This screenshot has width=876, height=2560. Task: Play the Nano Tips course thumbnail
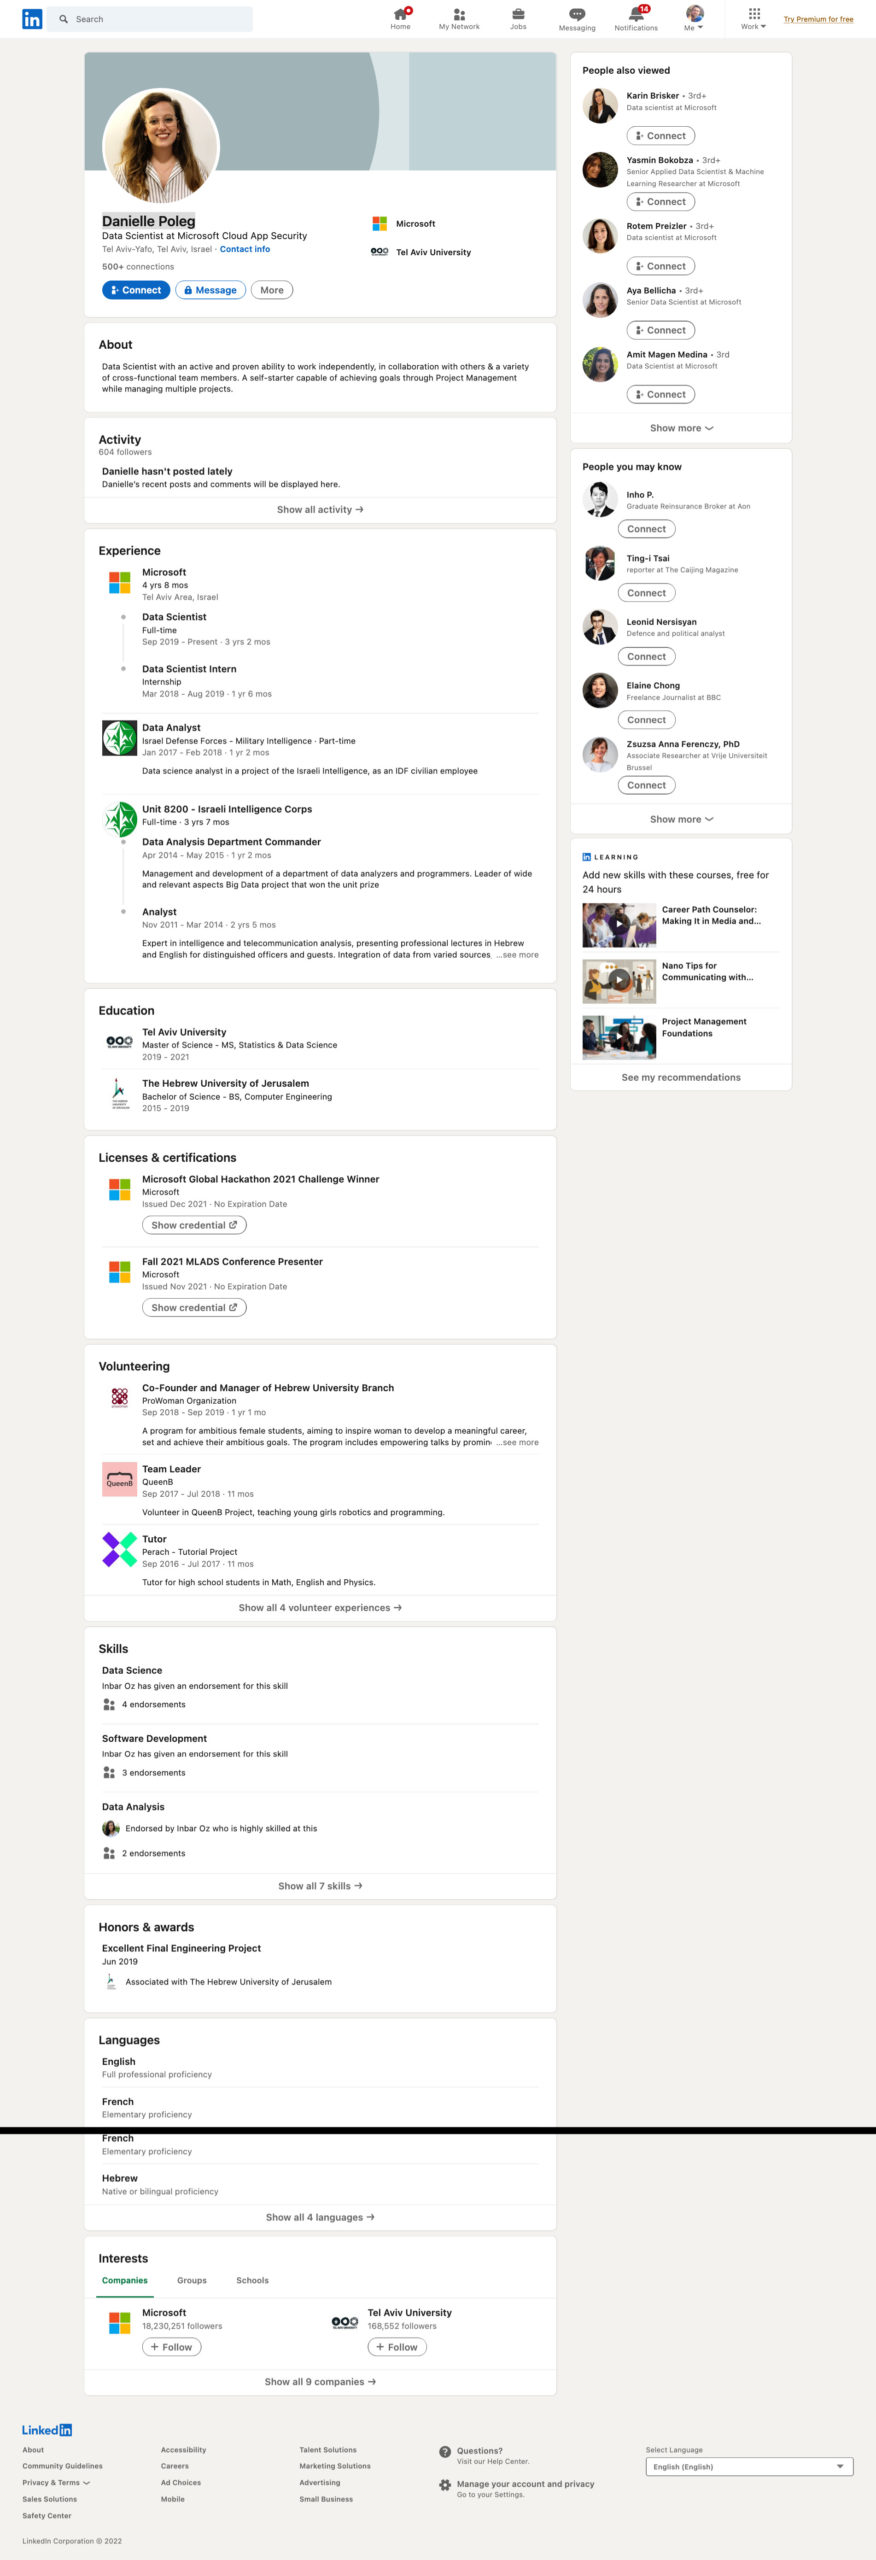point(619,980)
